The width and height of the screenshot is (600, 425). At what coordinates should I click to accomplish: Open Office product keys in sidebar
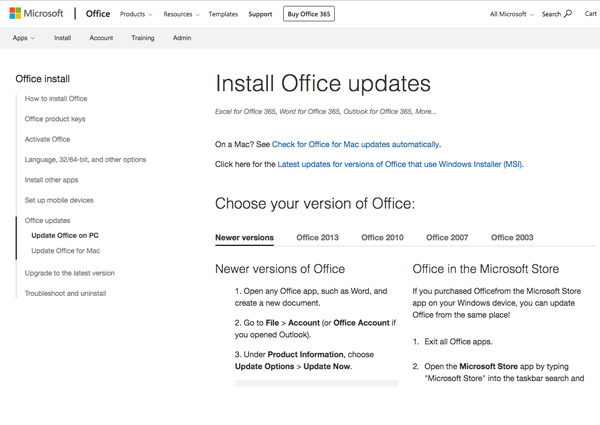[55, 119]
